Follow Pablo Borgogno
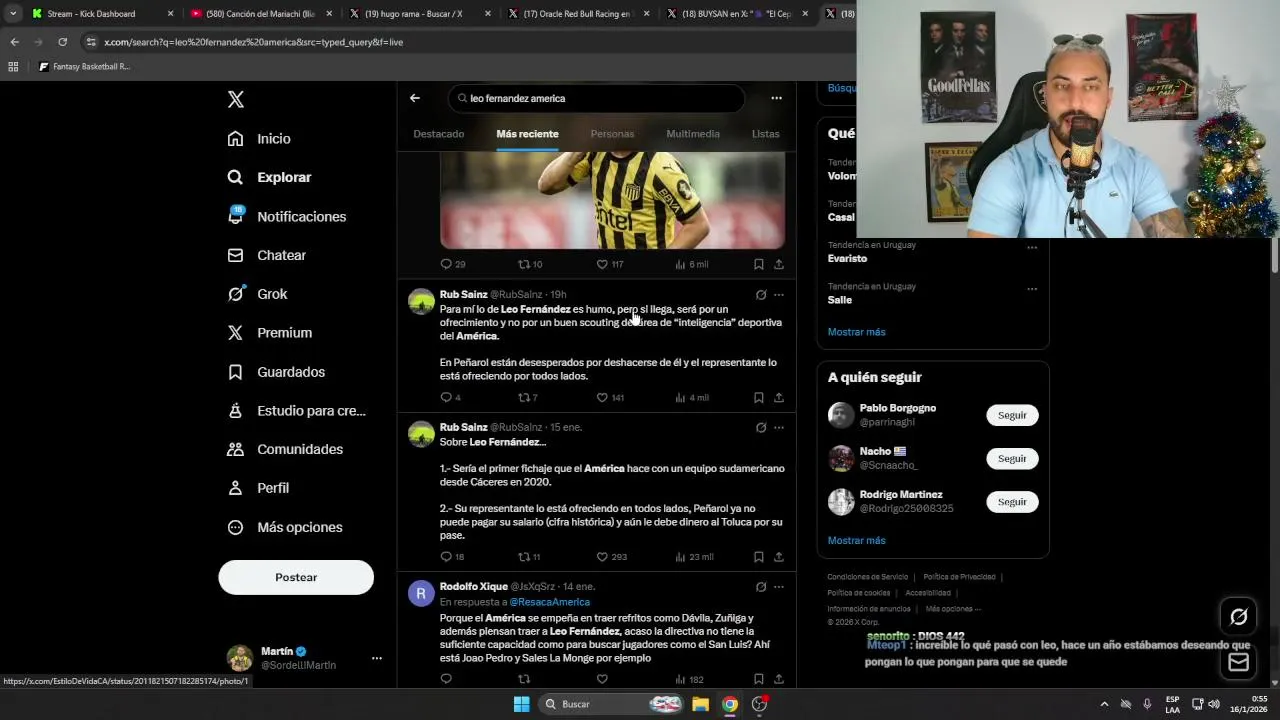Image resolution: width=1280 pixels, height=720 pixels. pyautogui.click(x=1012, y=415)
